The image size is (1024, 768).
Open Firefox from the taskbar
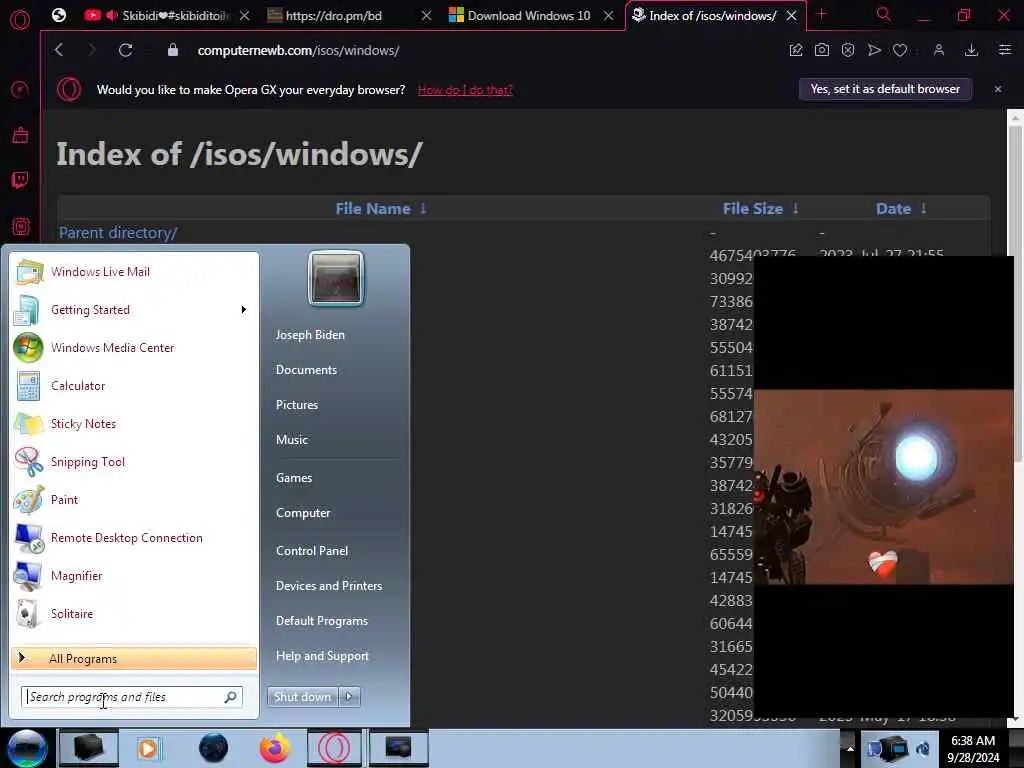(x=275, y=748)
